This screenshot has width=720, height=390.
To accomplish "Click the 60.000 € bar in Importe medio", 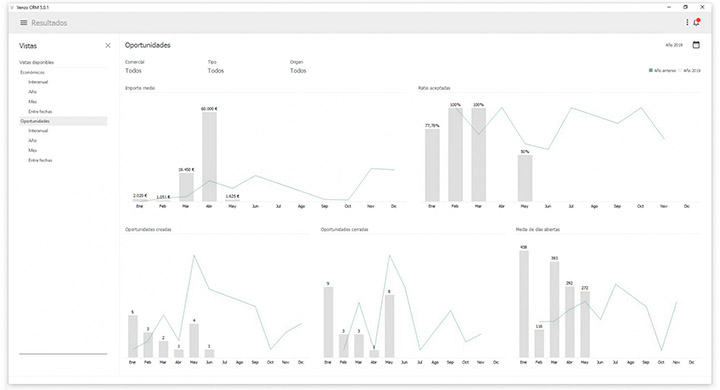I will (209, 156).
